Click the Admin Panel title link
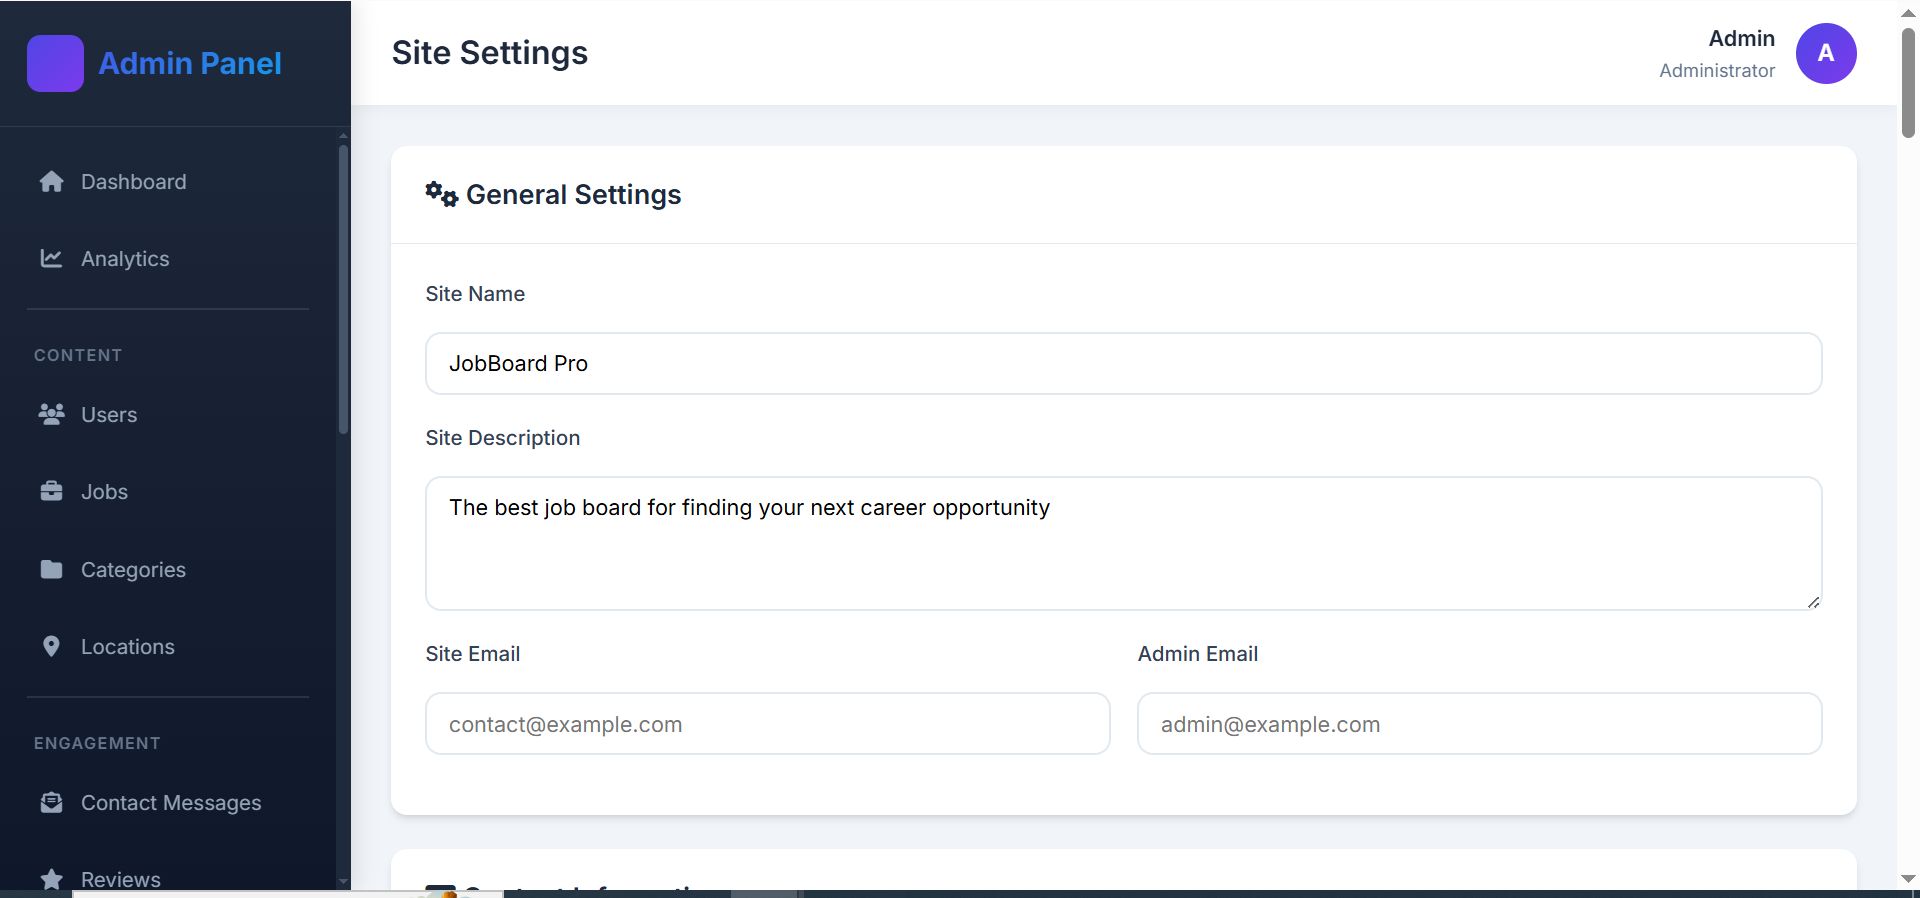The image size is (1920, 898). pos(190,63)
